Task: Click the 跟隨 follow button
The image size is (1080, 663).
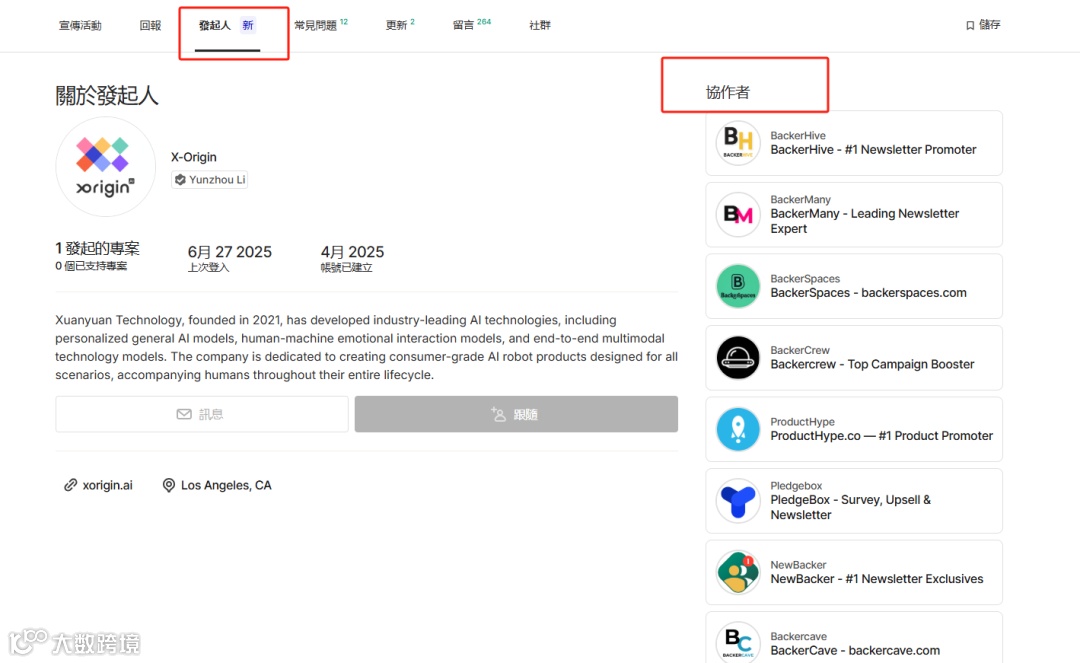Action: (x=516, y=414)
